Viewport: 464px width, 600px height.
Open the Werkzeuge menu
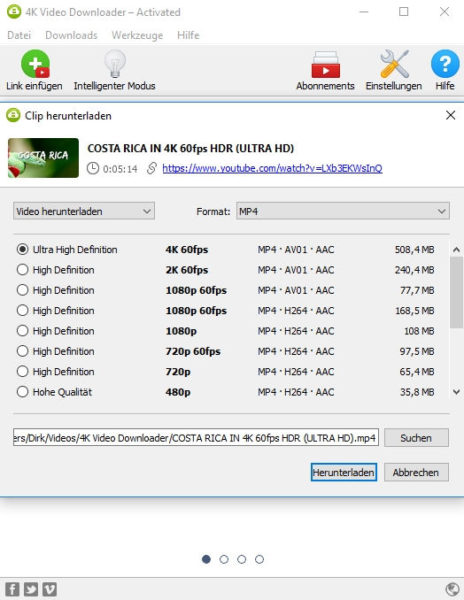coord(137,35)
